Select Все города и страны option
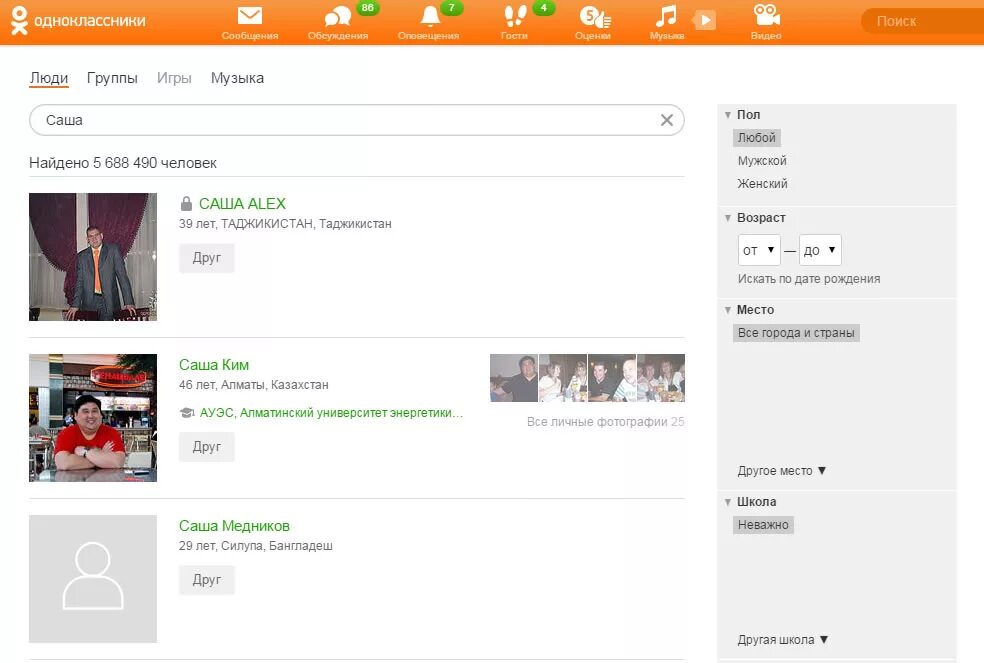Screen dimensions: 984x663 click(796, 333)
